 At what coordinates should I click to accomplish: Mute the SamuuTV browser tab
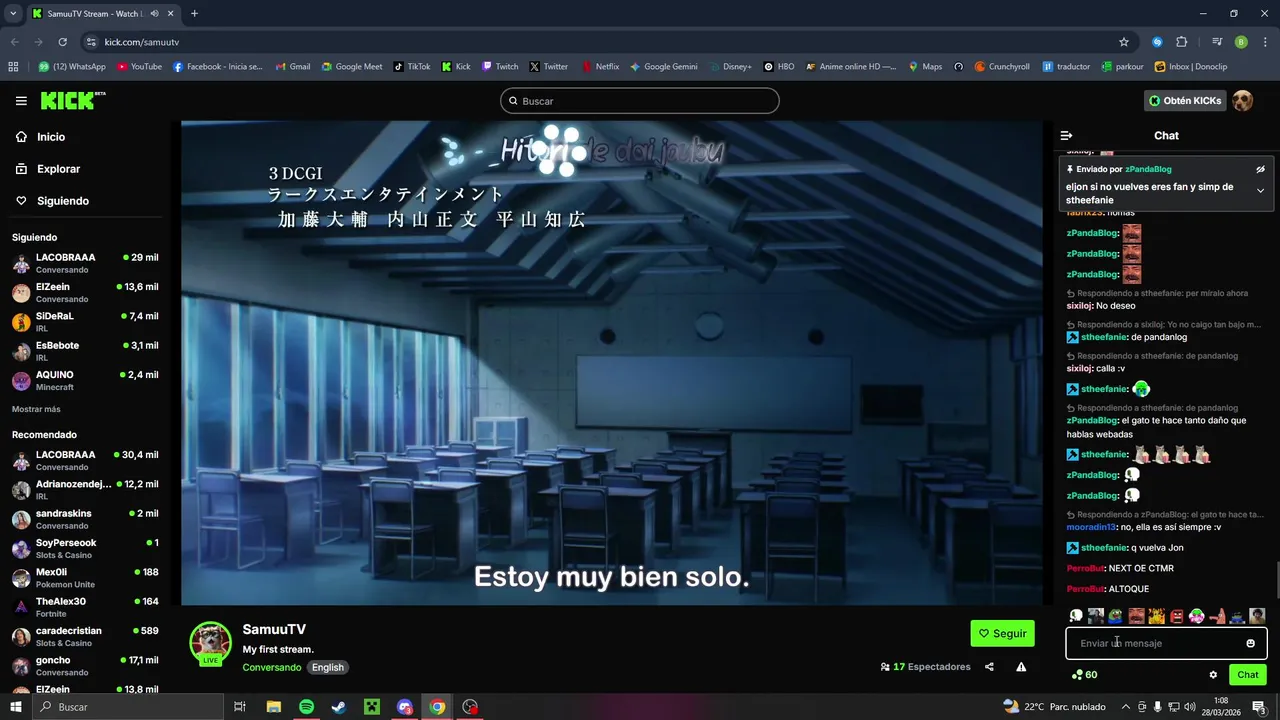point(155,14)
